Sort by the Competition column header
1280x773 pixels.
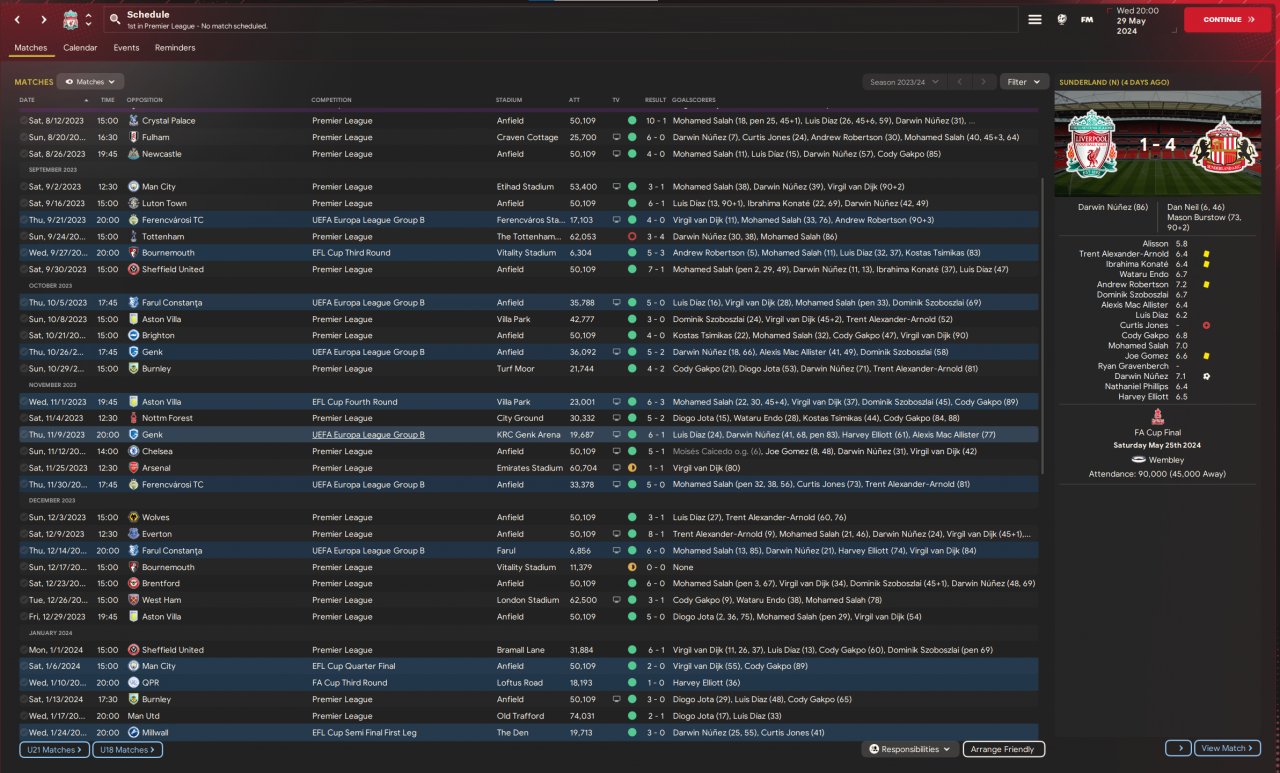coord(331,100)
